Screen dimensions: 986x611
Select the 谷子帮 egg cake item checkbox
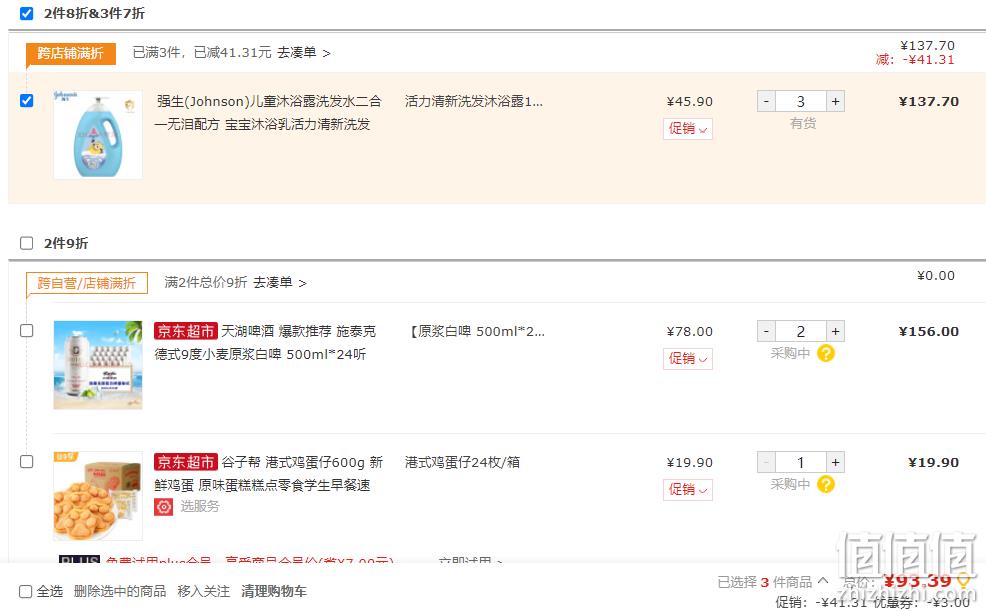(x=26, y=461)
